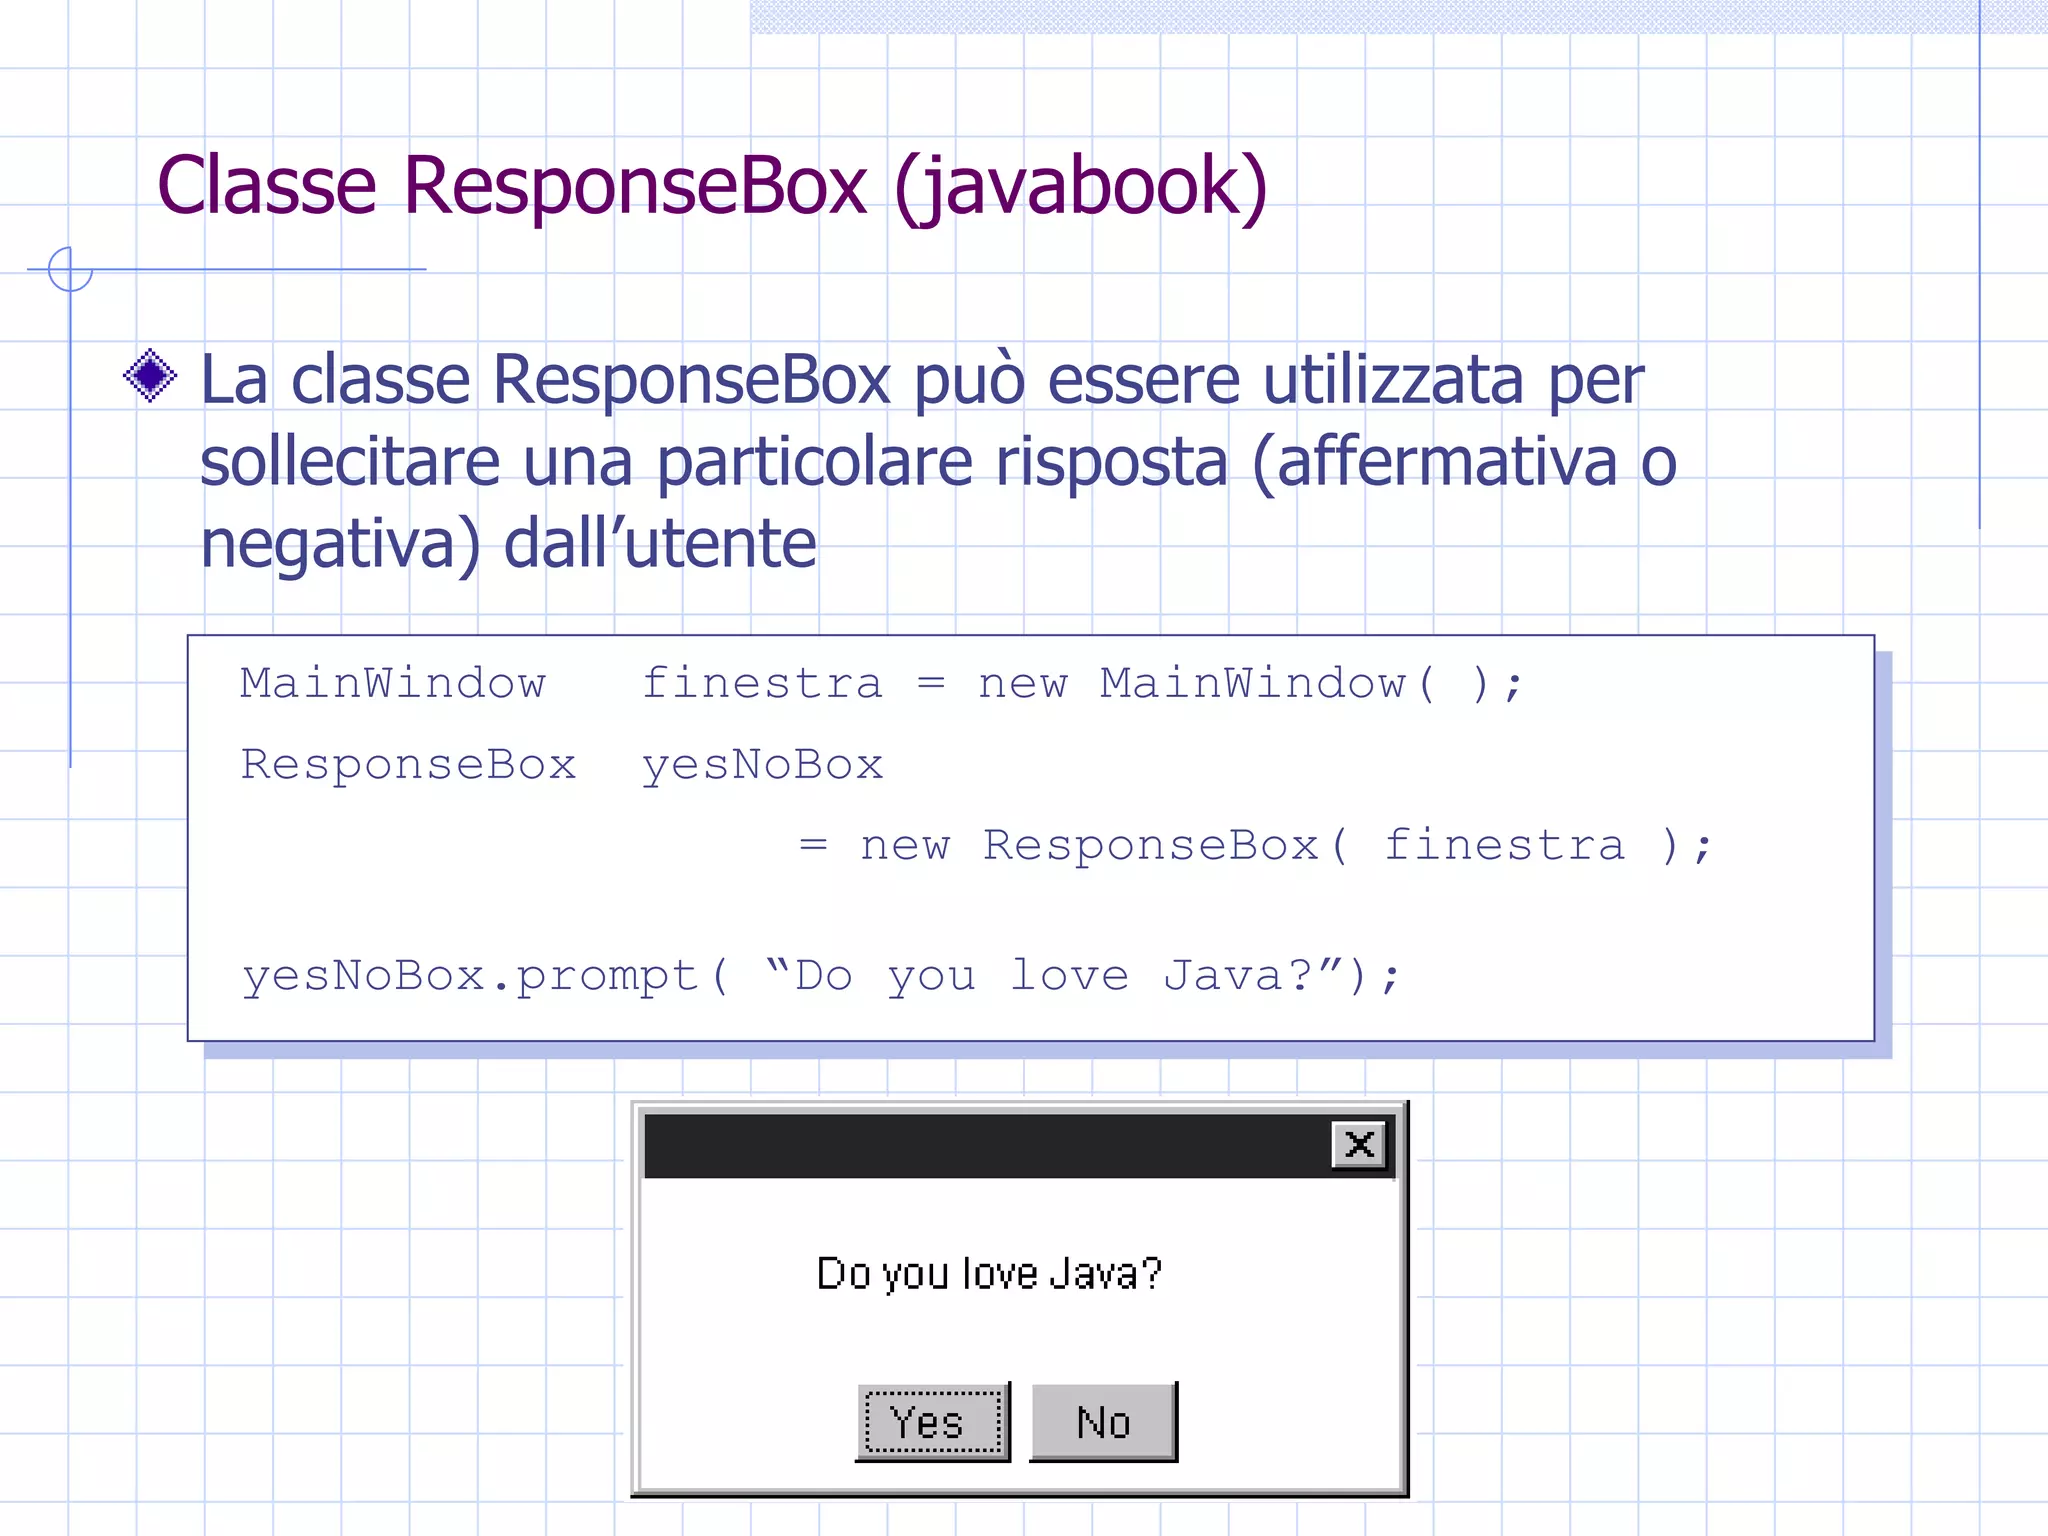Close the dialog with the X button

point(1359,1144)
